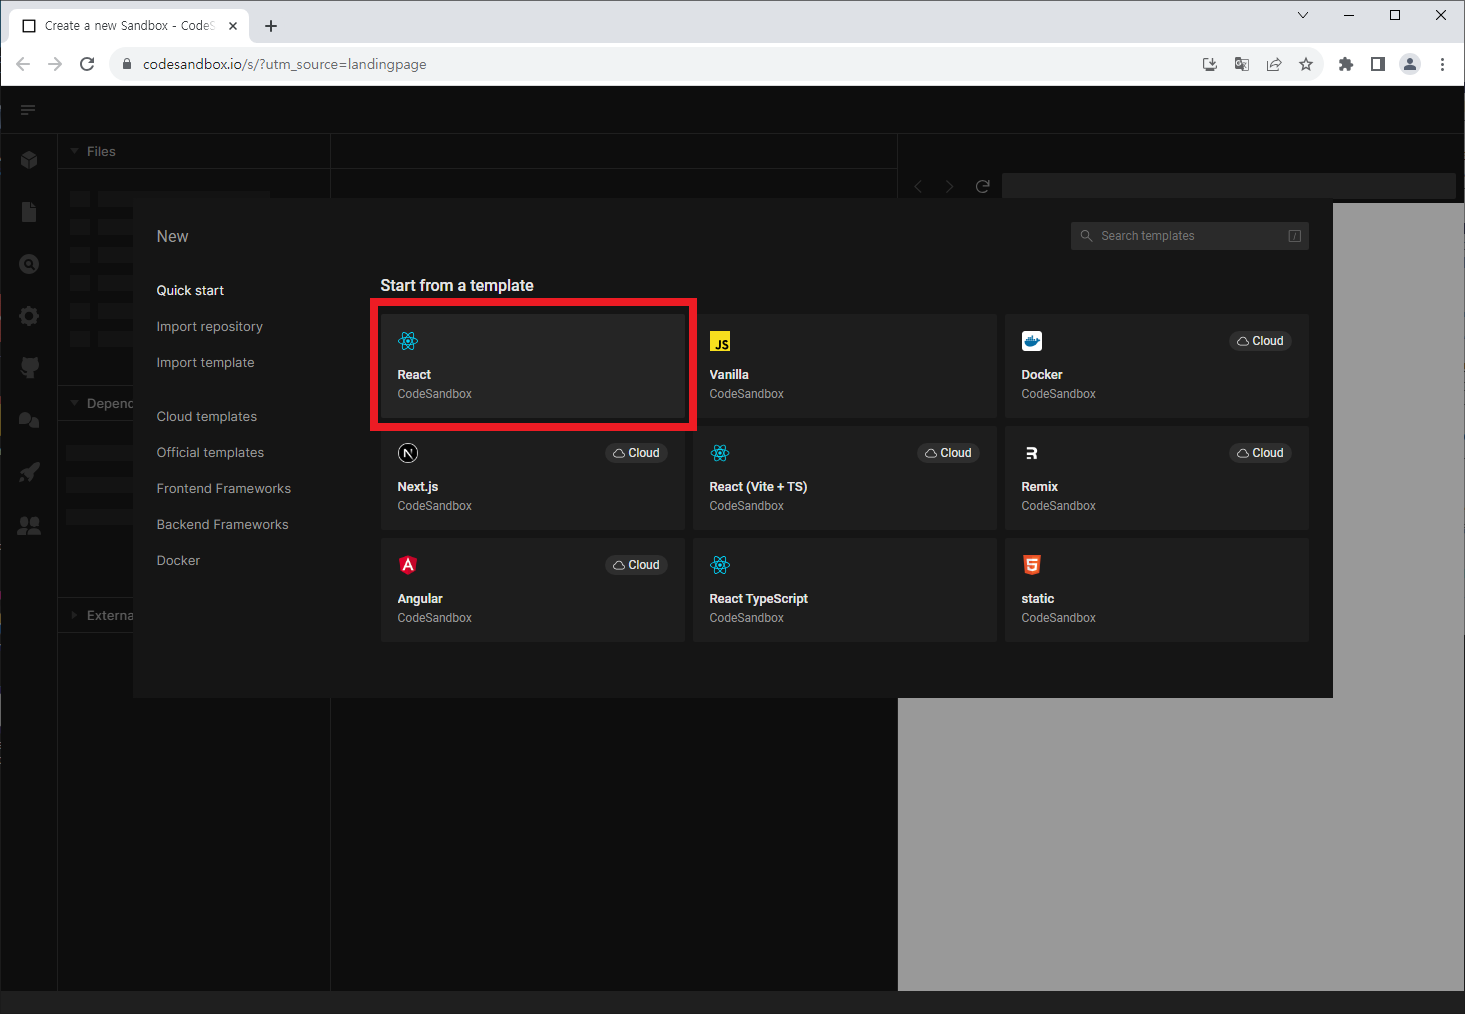Image resolution: width=1465 pixels, height=1014 pixels.
Task: Choose the Docker template card
Action: click(x=1157, y=366)
